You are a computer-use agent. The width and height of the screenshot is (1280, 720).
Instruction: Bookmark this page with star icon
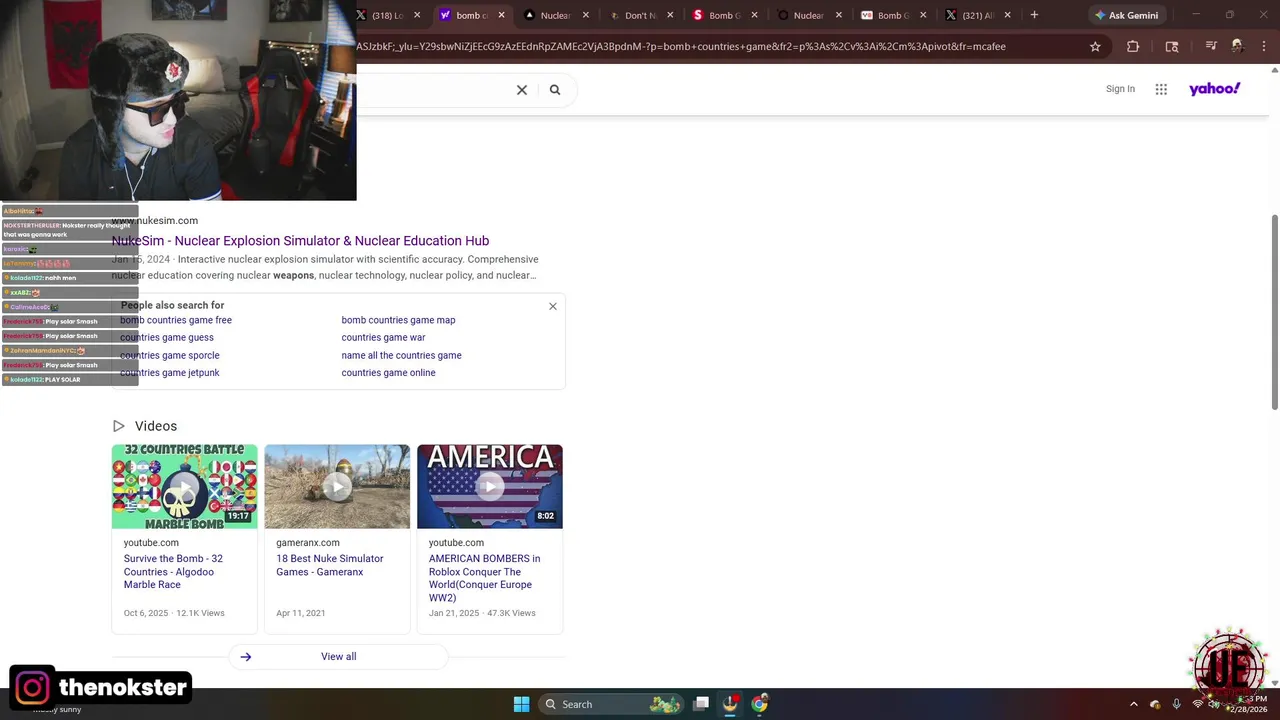[x=1095, y=46]
